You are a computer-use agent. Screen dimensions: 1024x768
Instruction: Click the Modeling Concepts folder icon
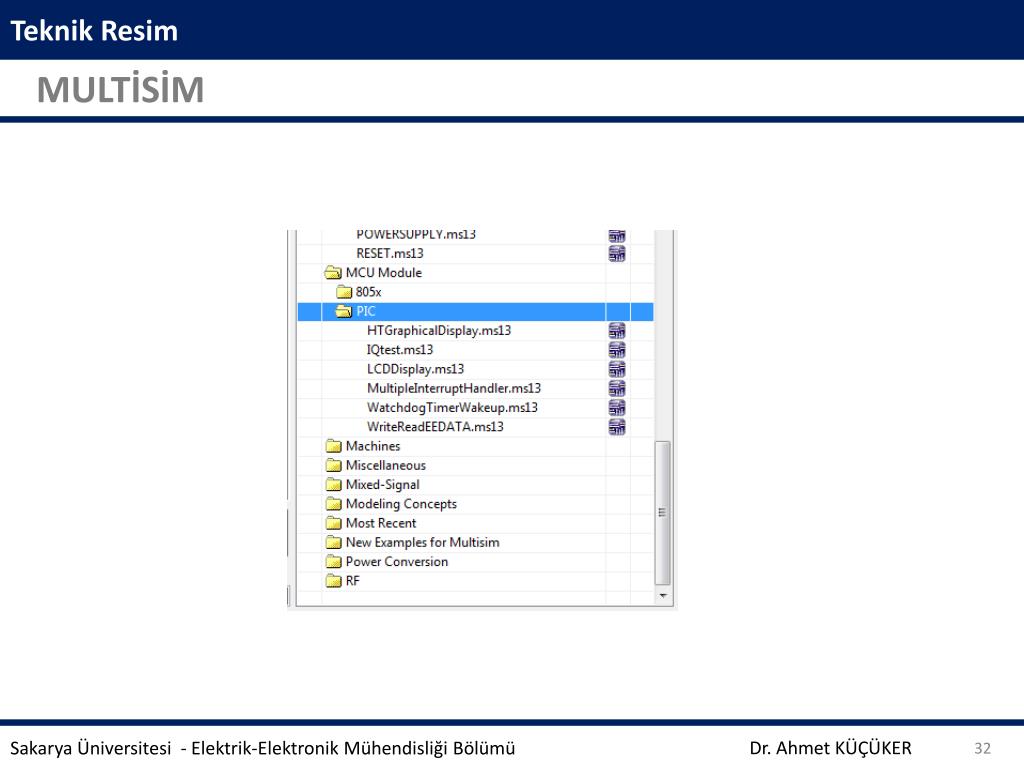334,504
